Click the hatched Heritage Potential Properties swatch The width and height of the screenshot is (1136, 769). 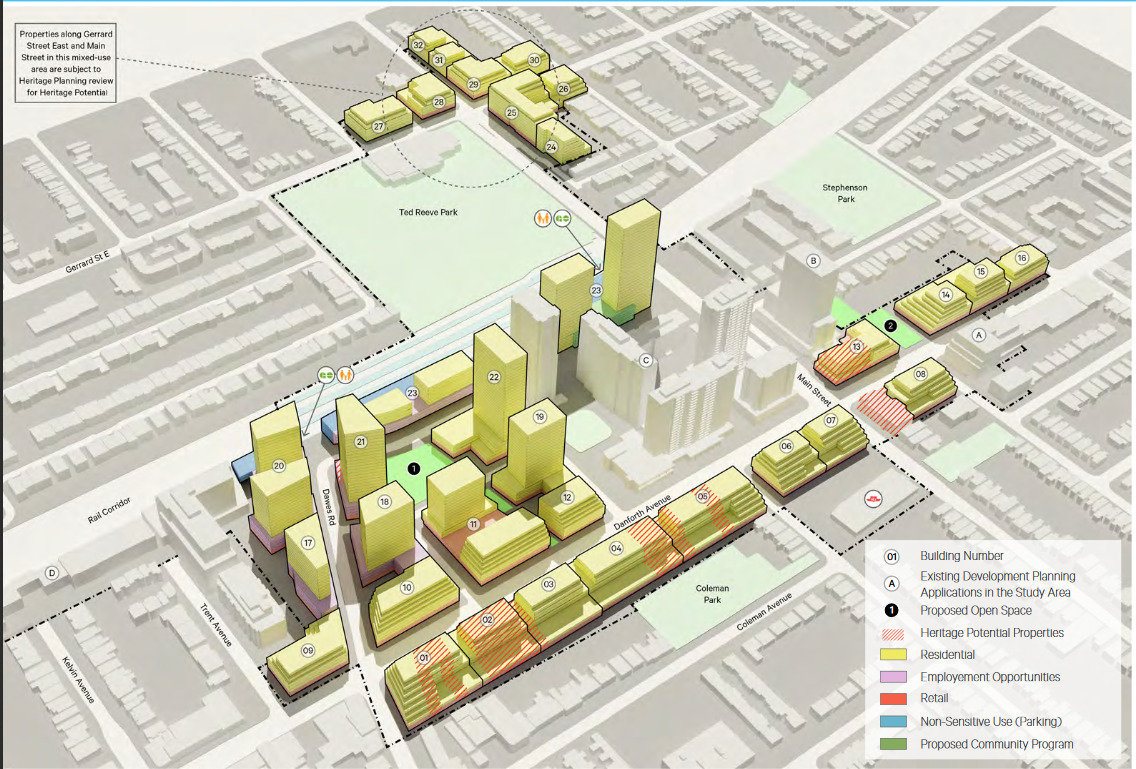click(892, 633)
